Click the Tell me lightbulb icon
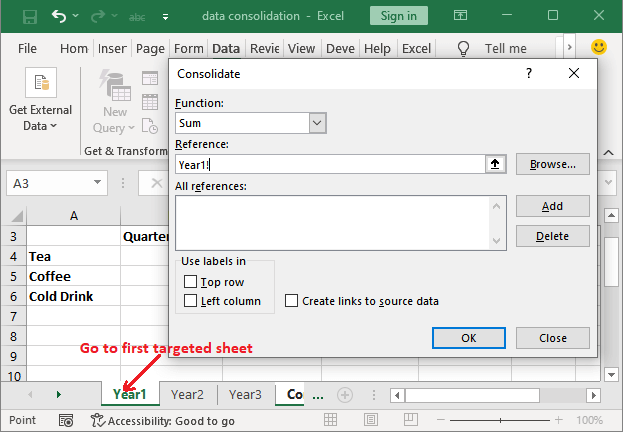The width and height of the screenshot is (623, 432). point(463,49)
